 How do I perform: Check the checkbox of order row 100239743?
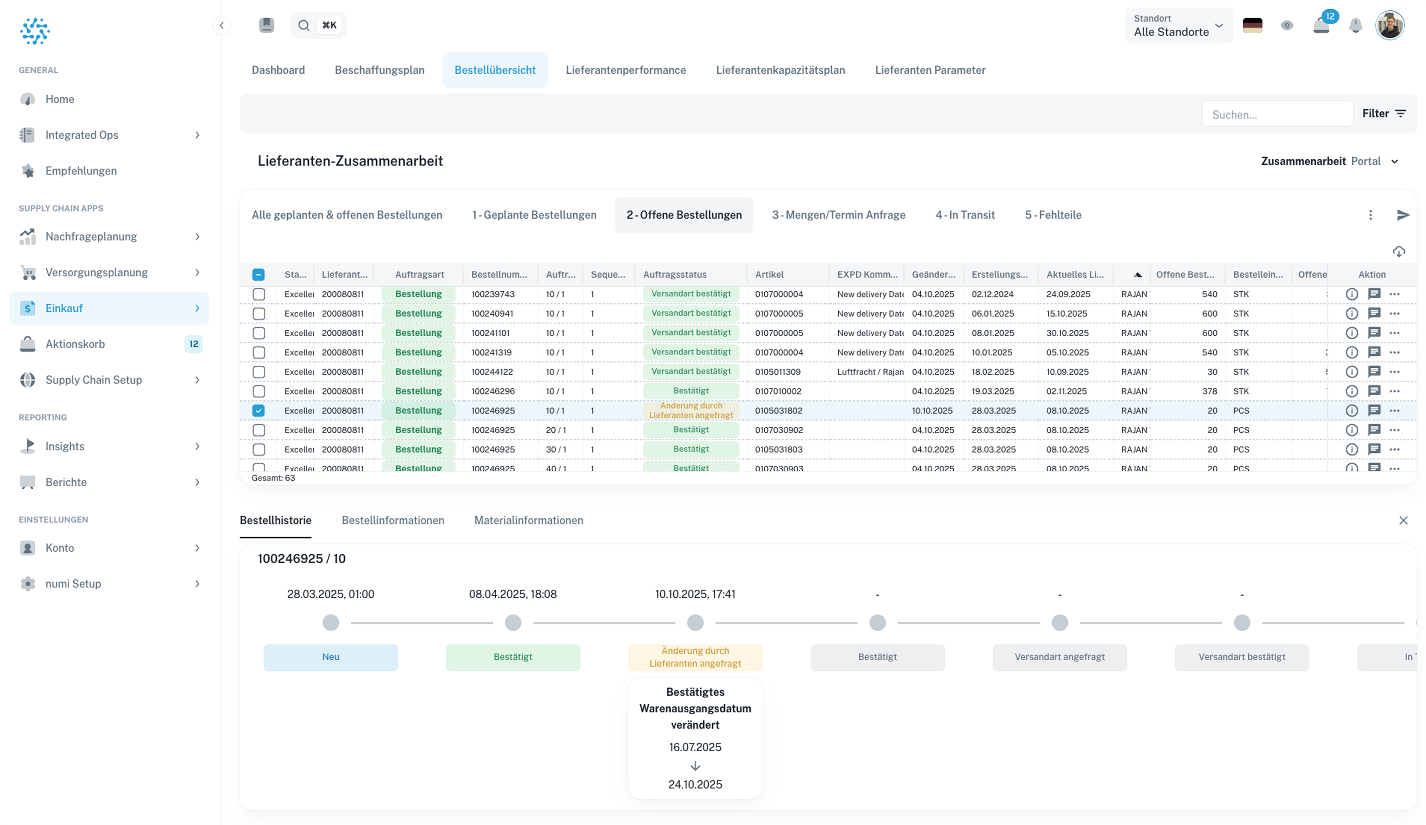[258, 294]
